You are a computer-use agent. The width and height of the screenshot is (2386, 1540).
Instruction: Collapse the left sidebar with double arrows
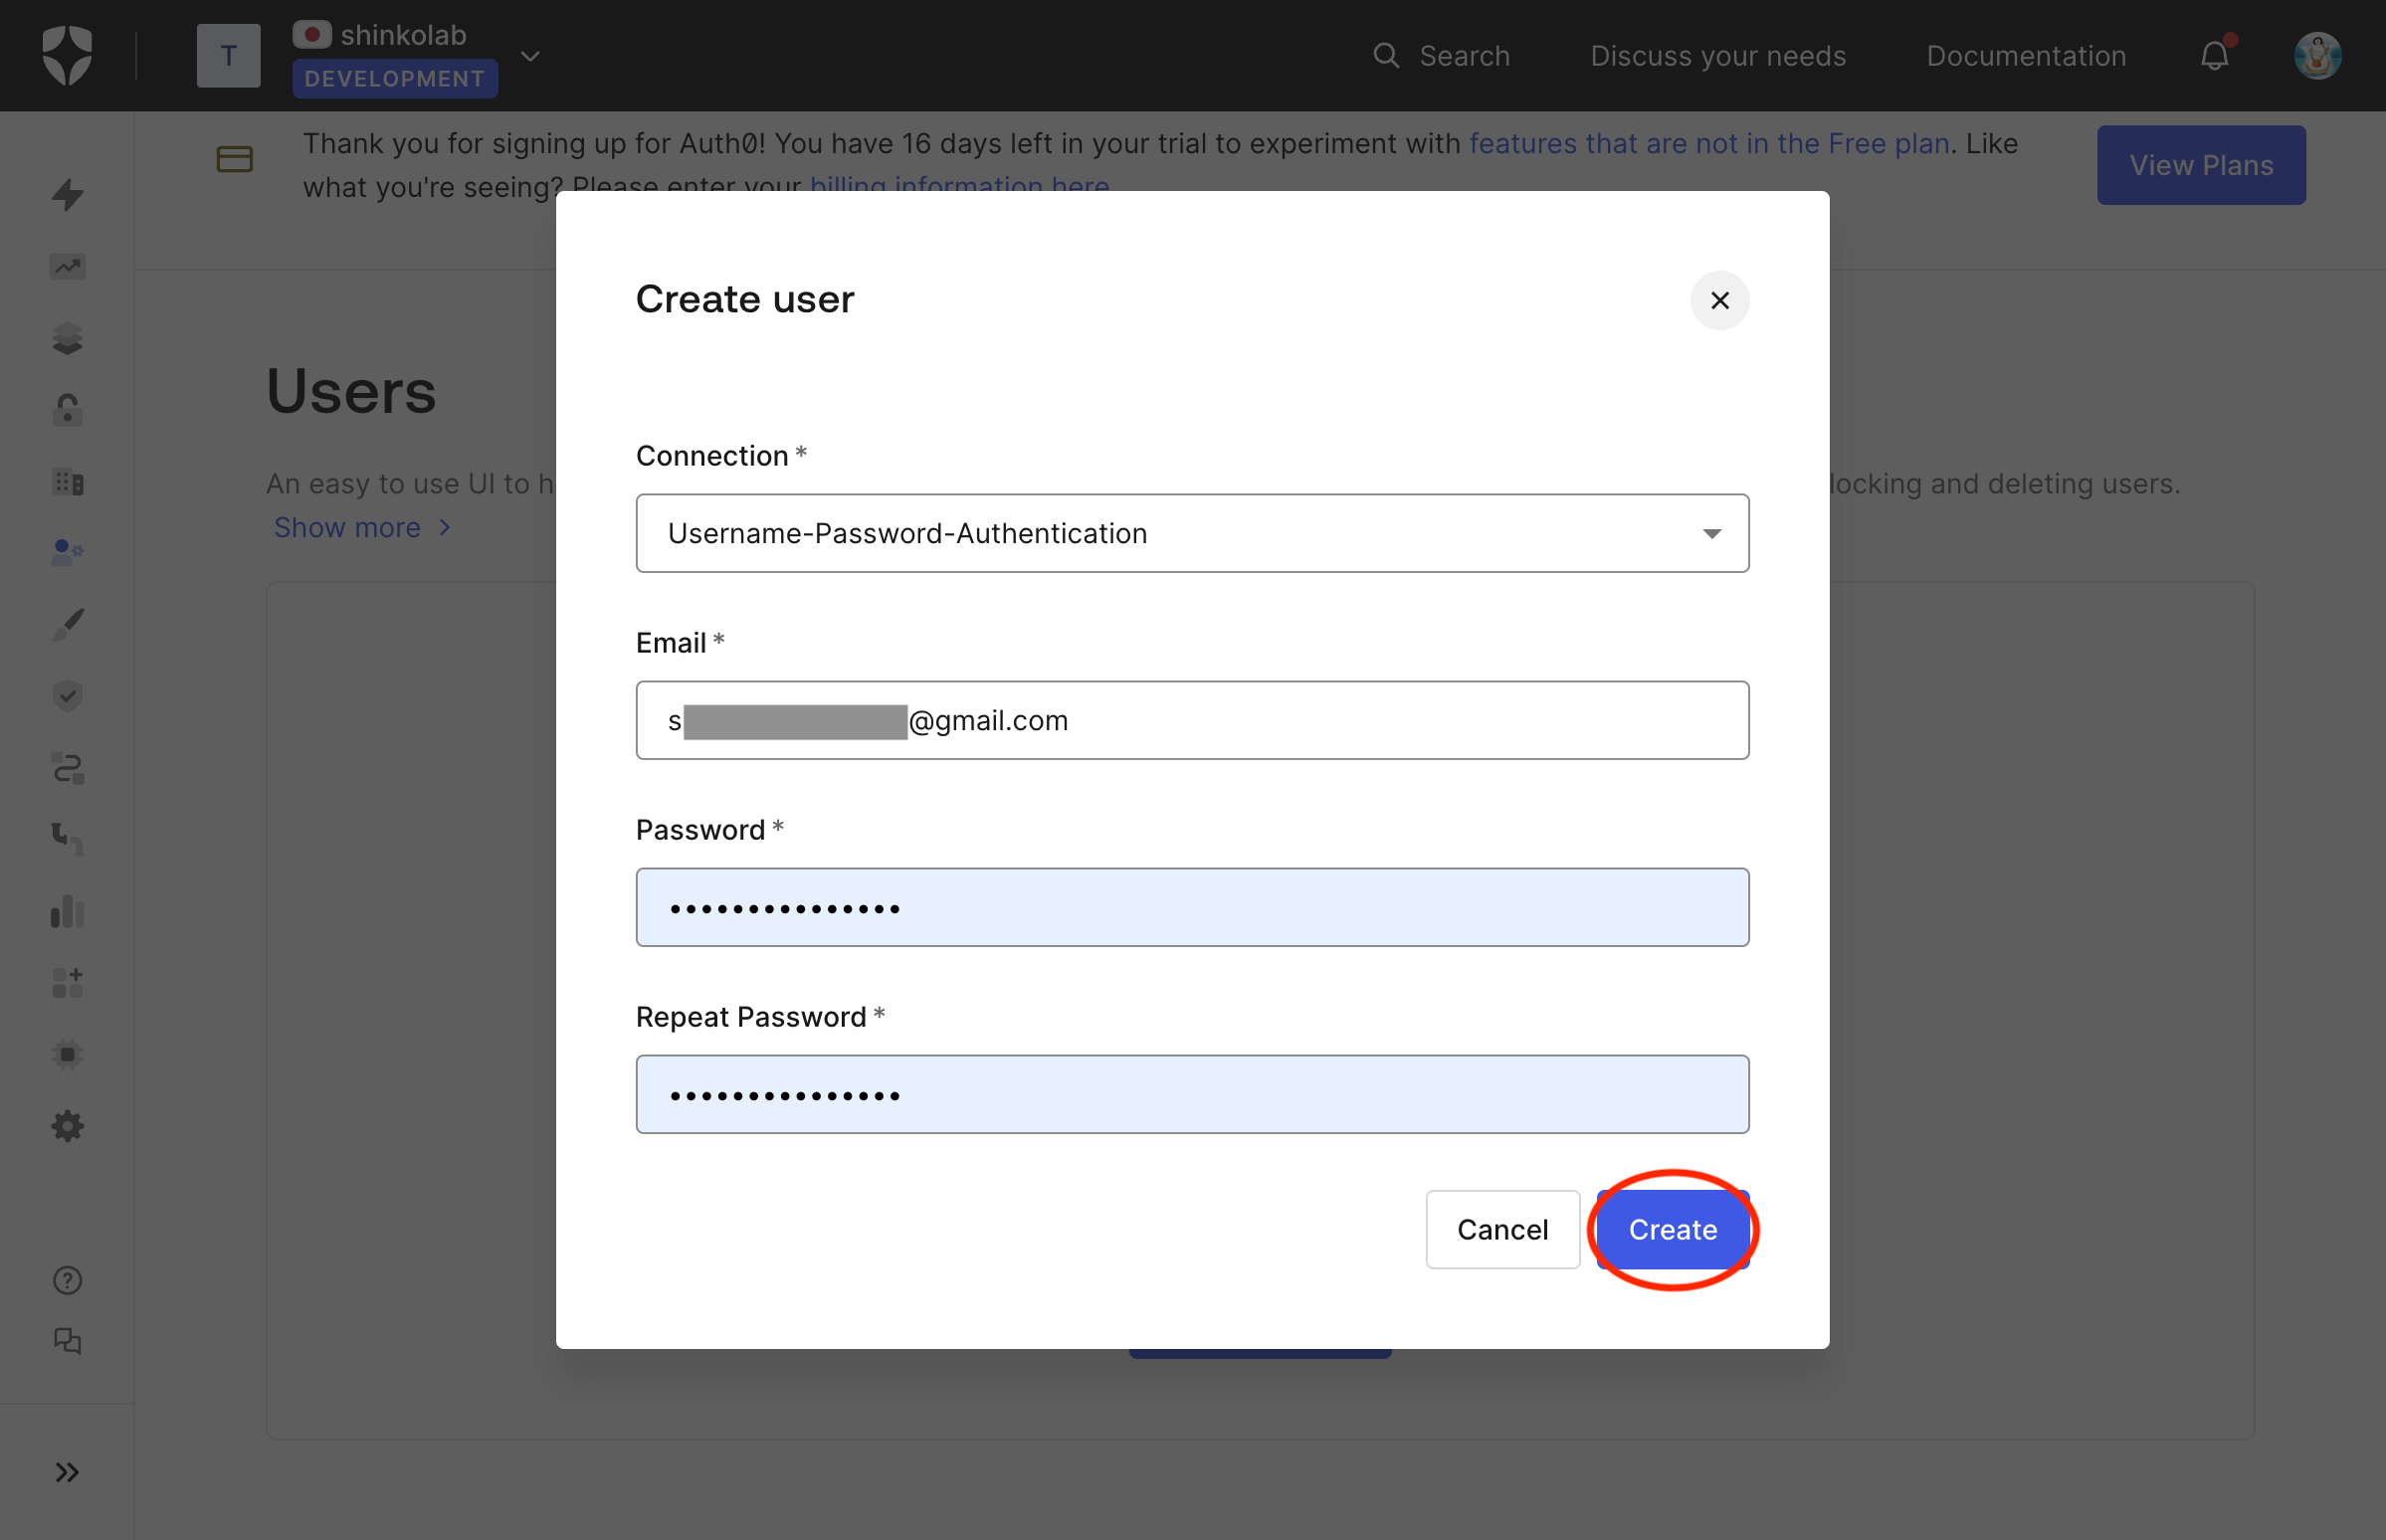(x=67, y=1471)
